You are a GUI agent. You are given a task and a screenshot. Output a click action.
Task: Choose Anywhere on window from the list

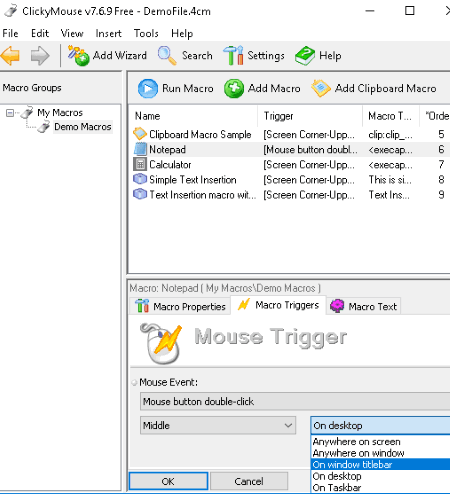pyautogui.click(x=380, y=453)
